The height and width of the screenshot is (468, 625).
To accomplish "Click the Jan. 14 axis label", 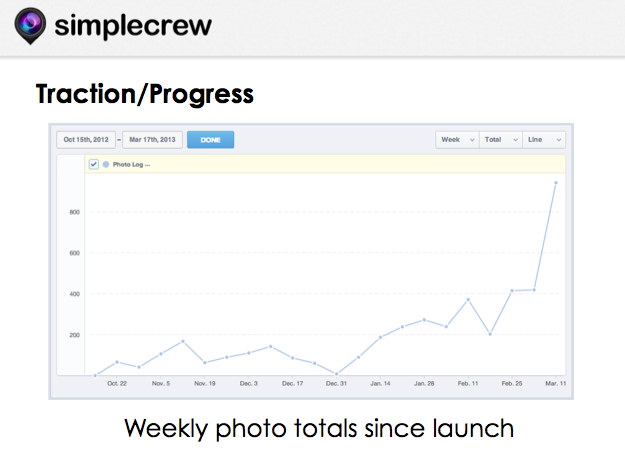I will click(380, 383).
